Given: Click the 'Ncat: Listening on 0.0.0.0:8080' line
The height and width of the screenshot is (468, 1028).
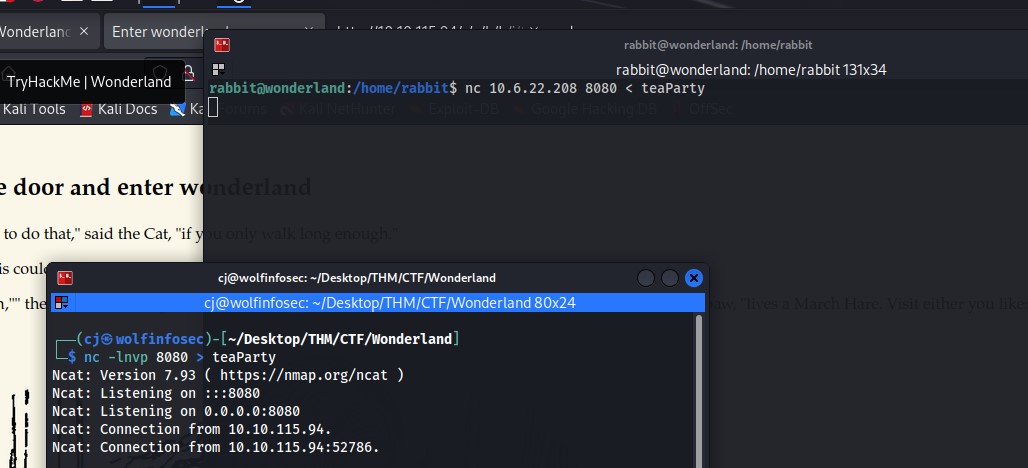Looking at the screenshot, I should pos(176,411).
